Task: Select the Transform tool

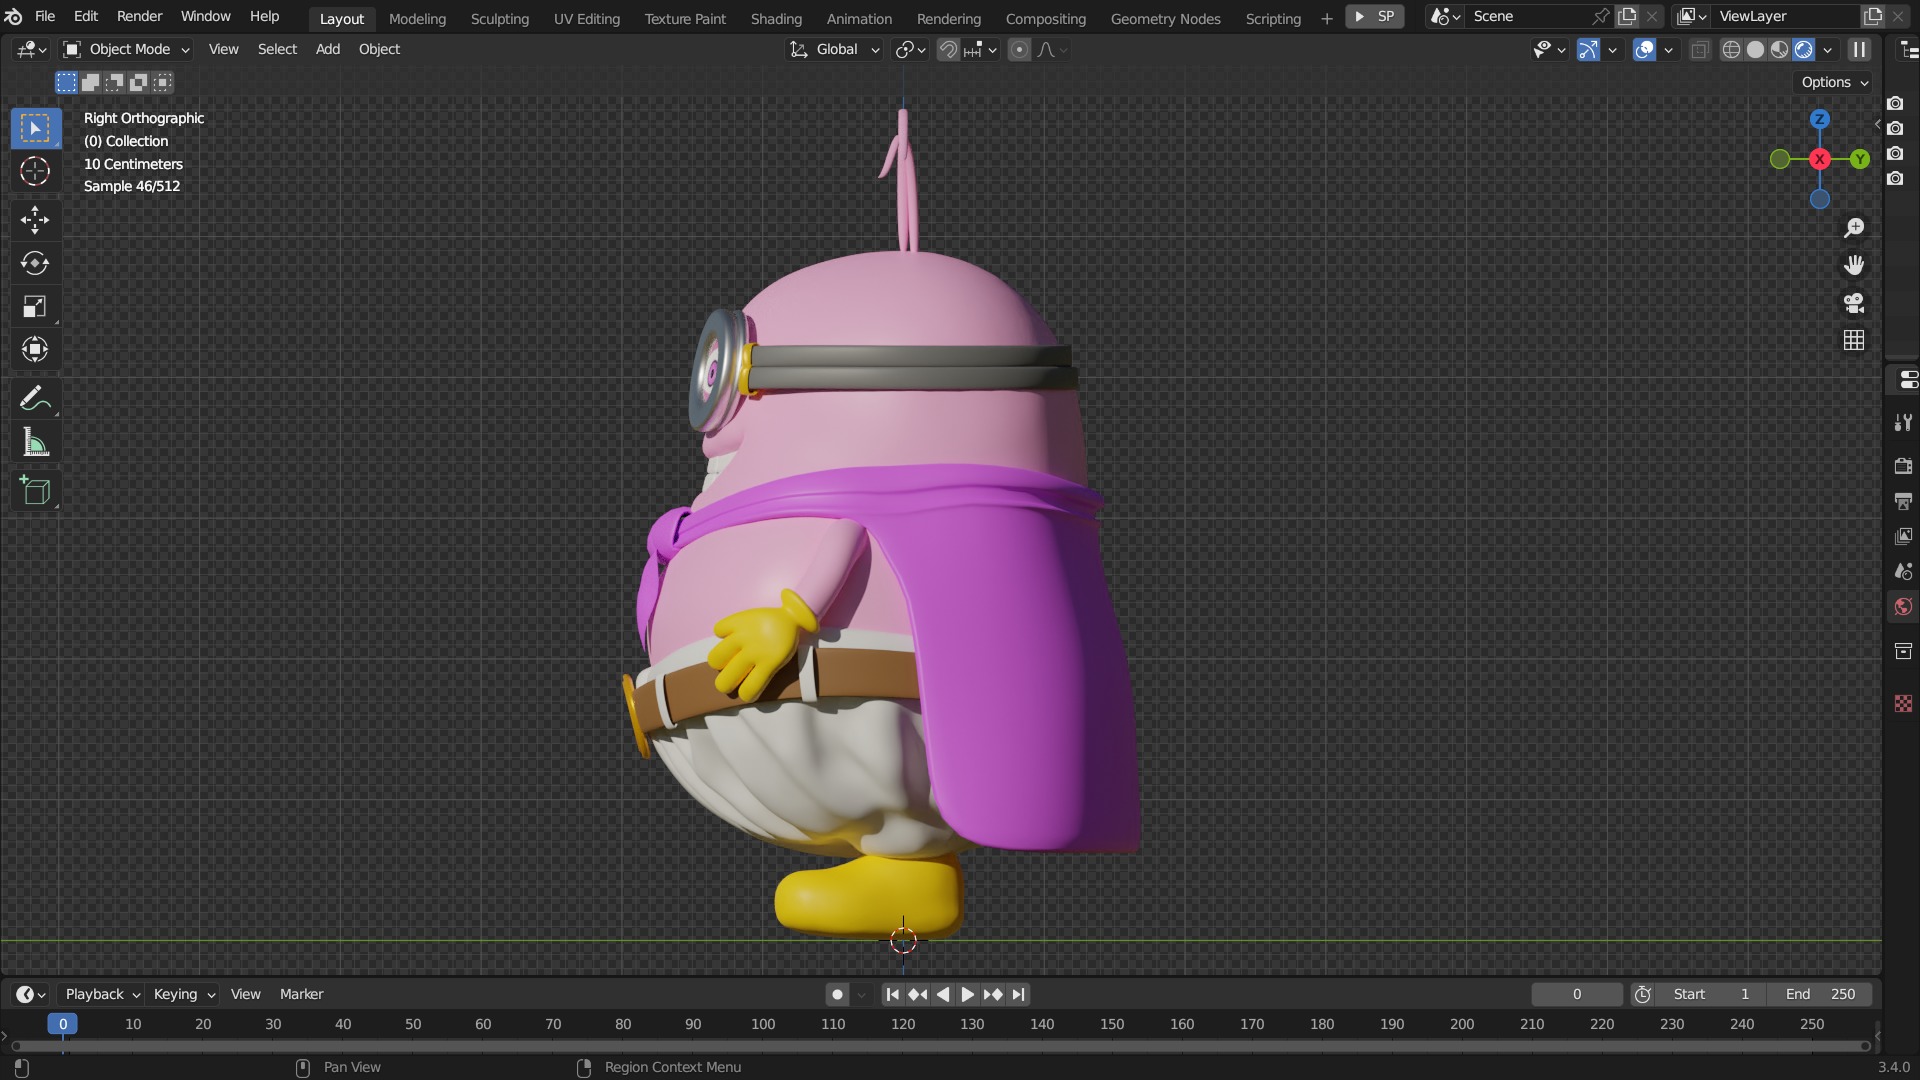Action: click(x=35, y=349)
